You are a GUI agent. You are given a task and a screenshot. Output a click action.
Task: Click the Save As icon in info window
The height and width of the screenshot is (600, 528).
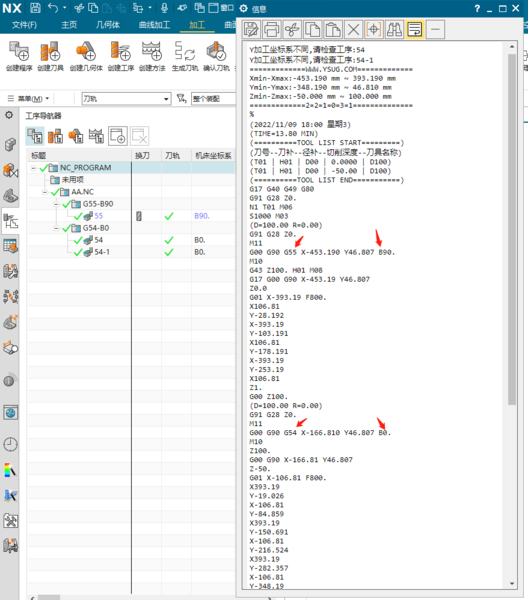tap(251, 29)
